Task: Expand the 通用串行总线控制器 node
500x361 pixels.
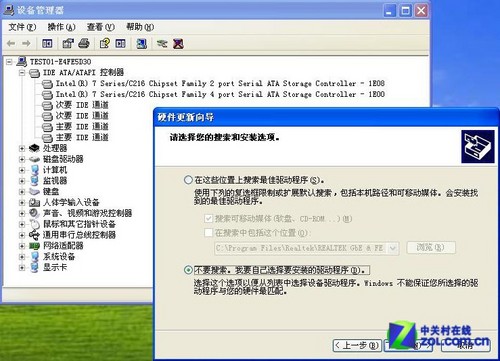Action: pyautogui.click(x=22, y=235)
